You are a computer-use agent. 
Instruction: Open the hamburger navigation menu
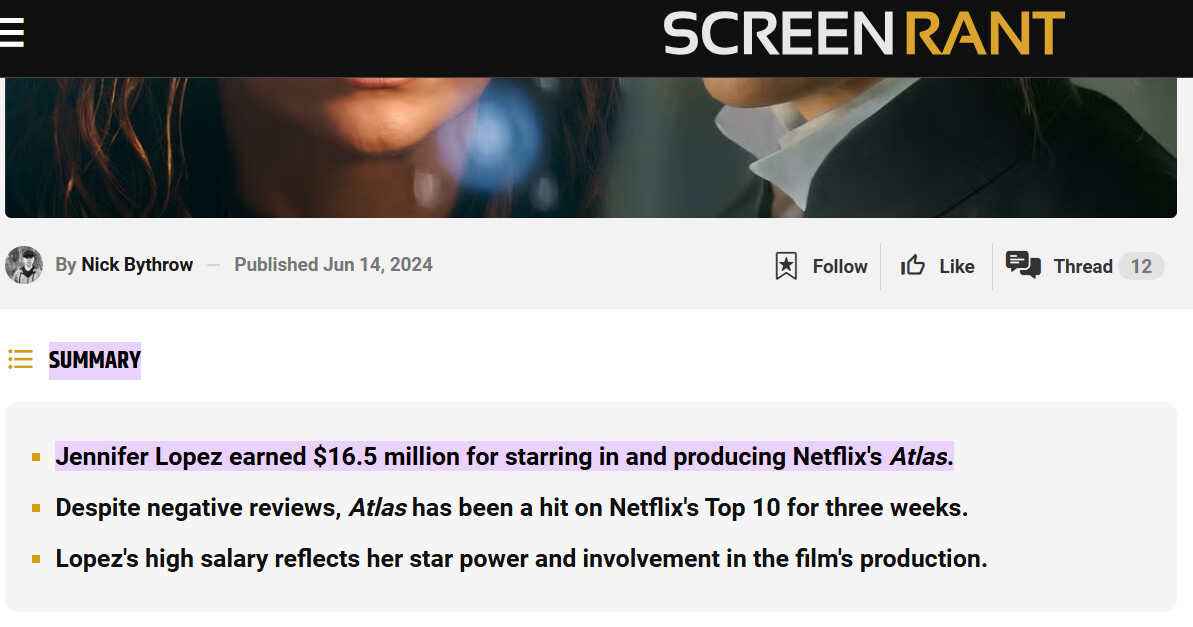[11, 33]
